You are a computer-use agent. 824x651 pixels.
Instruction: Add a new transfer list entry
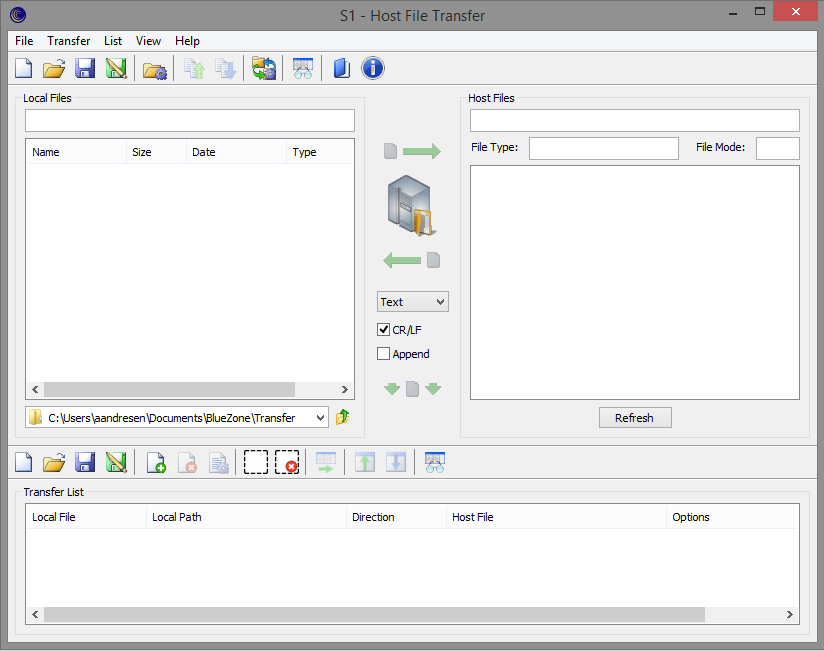155,462
